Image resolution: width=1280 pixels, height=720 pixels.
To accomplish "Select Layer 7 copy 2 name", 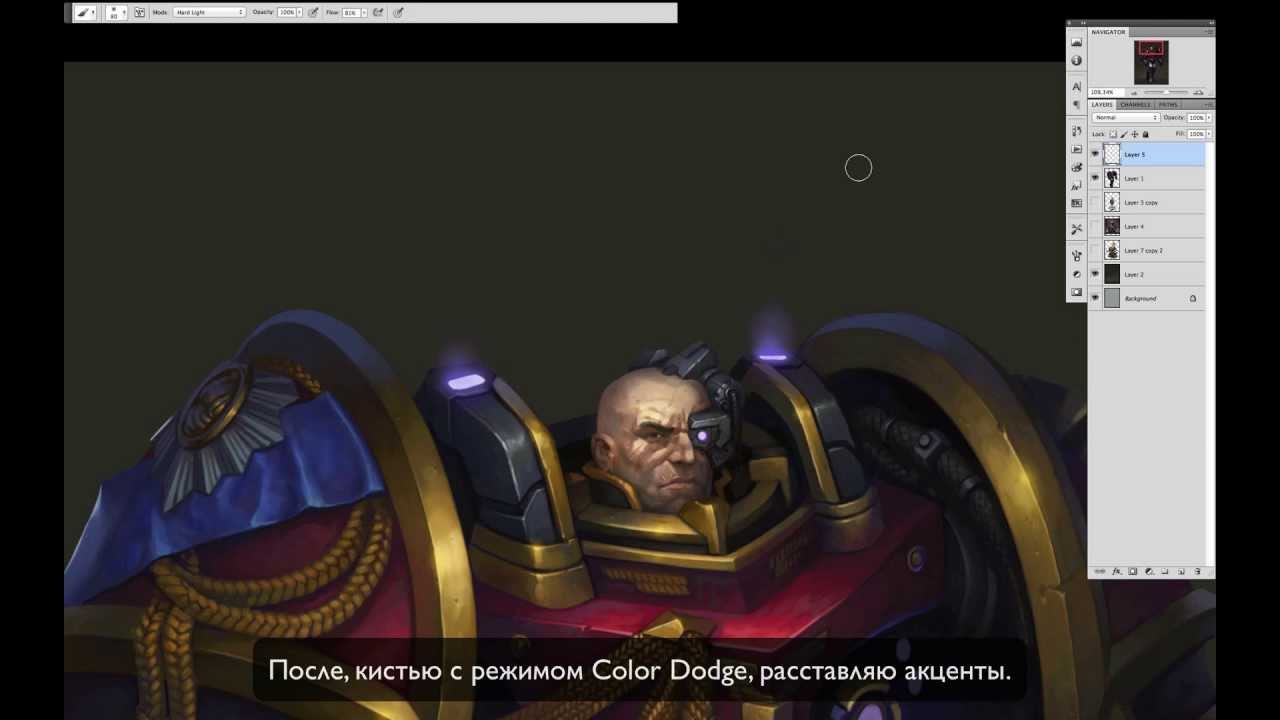I will point(1143,251).
